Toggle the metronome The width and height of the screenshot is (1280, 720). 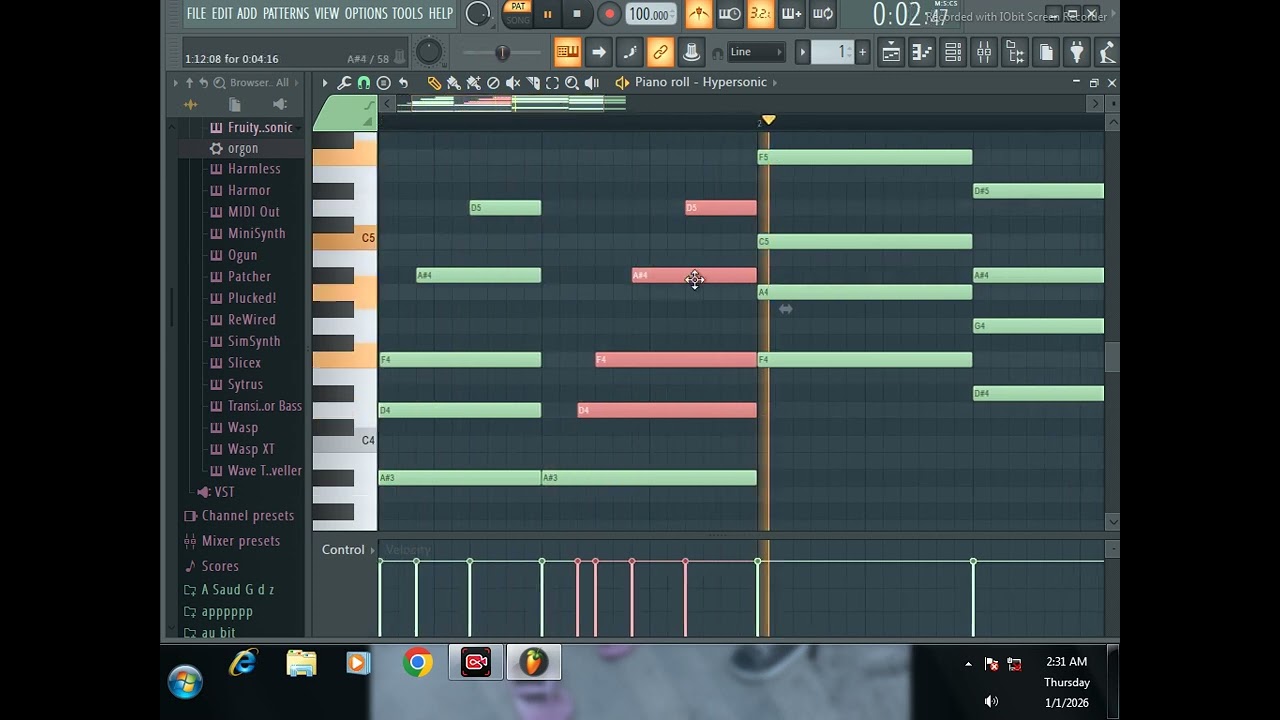coord(698,14)
